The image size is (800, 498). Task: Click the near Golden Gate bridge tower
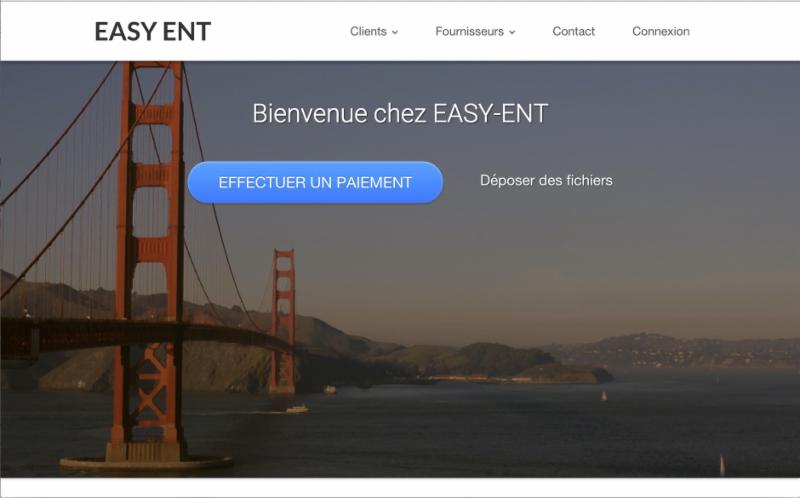coord(150,255)
